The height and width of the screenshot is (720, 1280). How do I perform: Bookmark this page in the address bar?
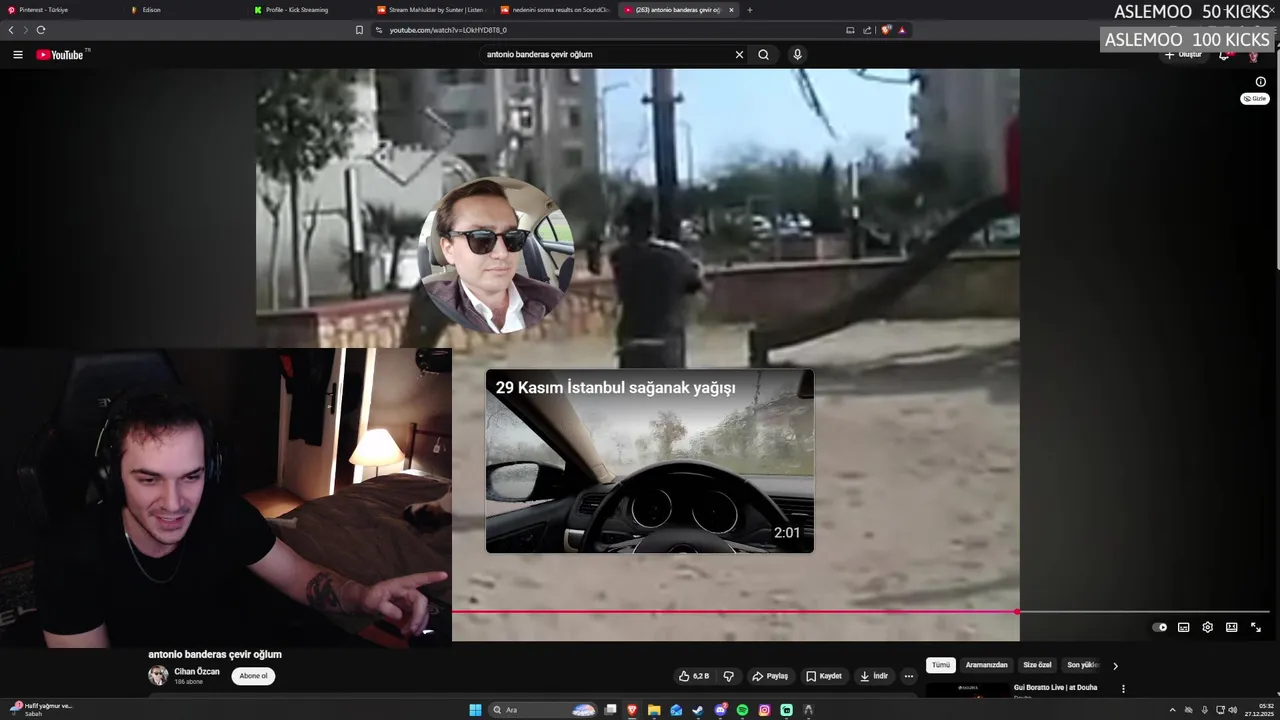pos(359,30)
